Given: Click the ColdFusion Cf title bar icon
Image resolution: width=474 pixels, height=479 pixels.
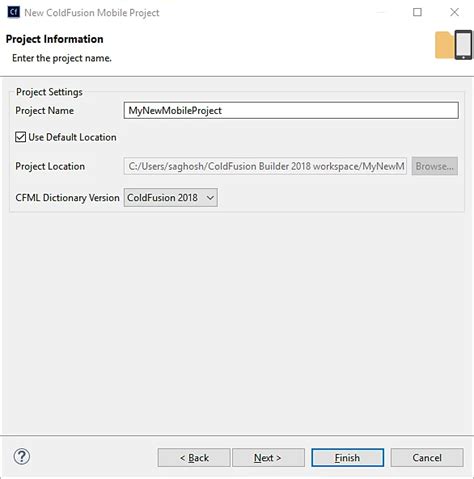Looking at the screenshot, I should pos(13,12).
